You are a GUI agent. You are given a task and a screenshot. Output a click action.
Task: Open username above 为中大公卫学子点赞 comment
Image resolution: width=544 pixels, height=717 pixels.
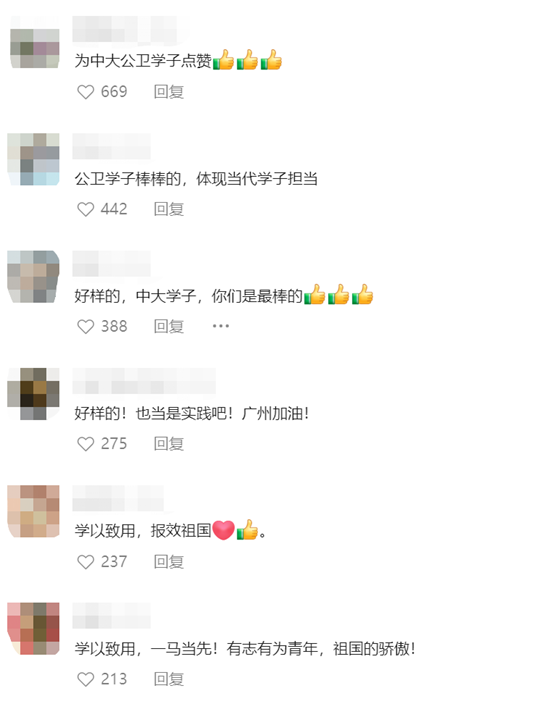pyautogui.click(x=130, y=30)
